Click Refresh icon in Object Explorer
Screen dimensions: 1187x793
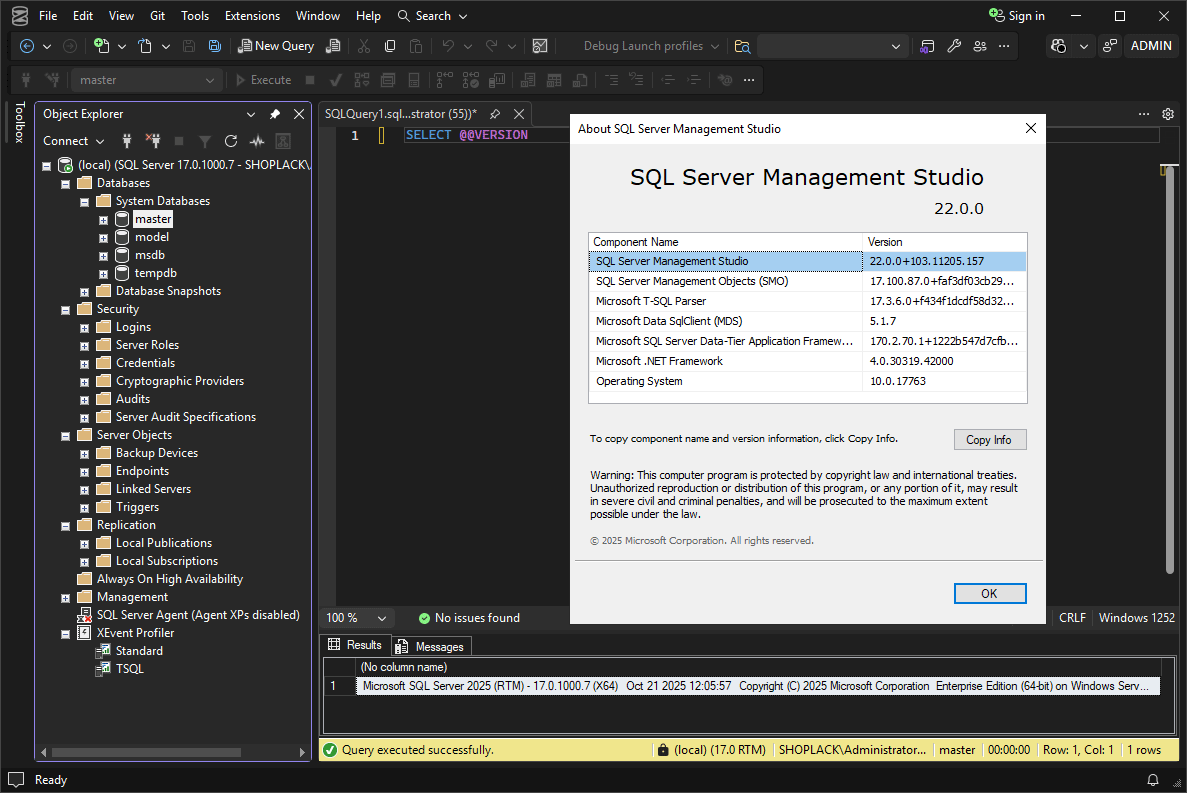point(231,141)
